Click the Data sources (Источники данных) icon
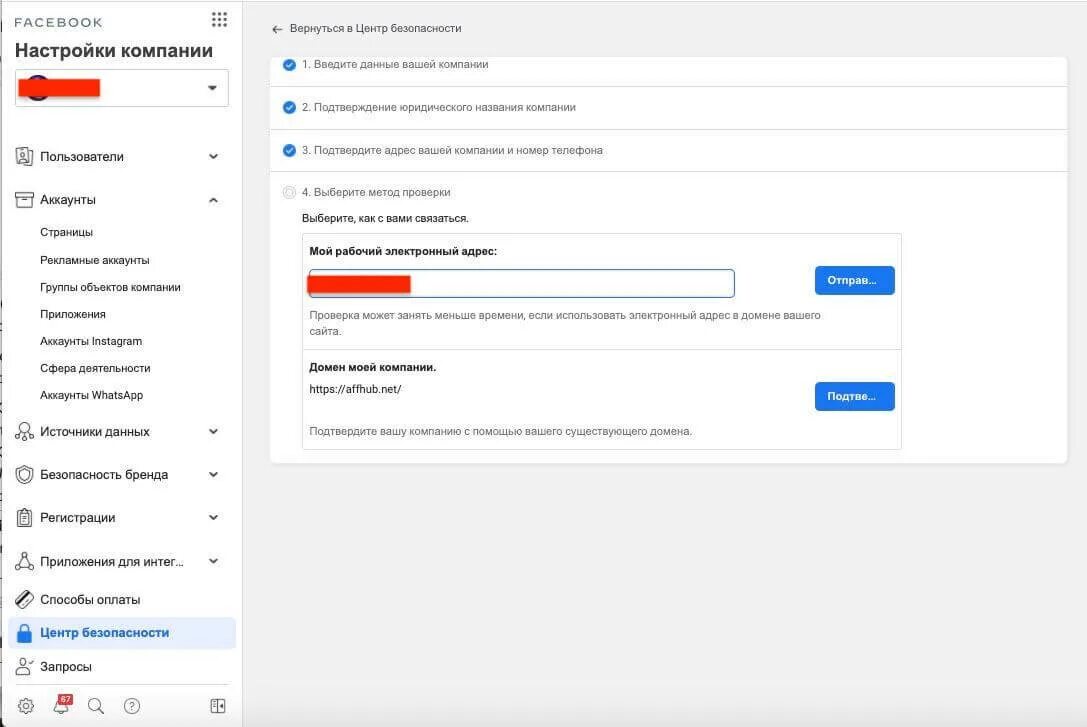The width and height of the screenshot is (1087, 727). (24, 432)
